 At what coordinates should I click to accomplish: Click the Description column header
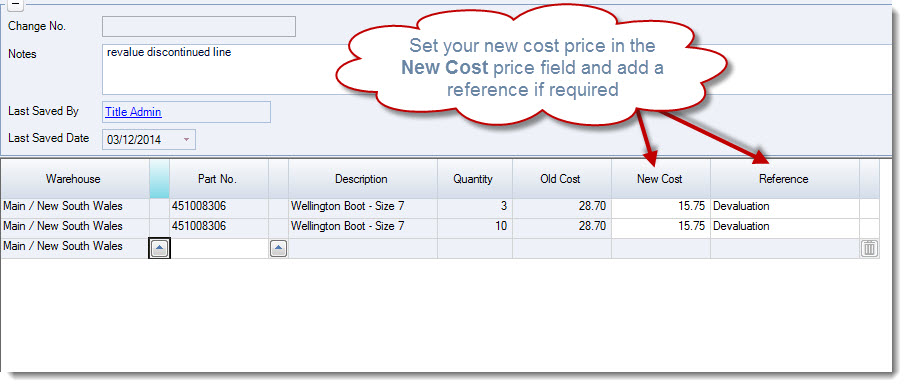tap(362, 179)
